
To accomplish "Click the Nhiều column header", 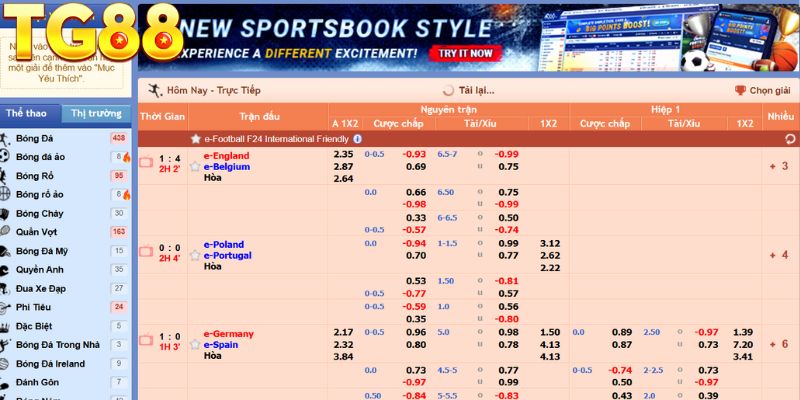I will [x=781, y=116].
